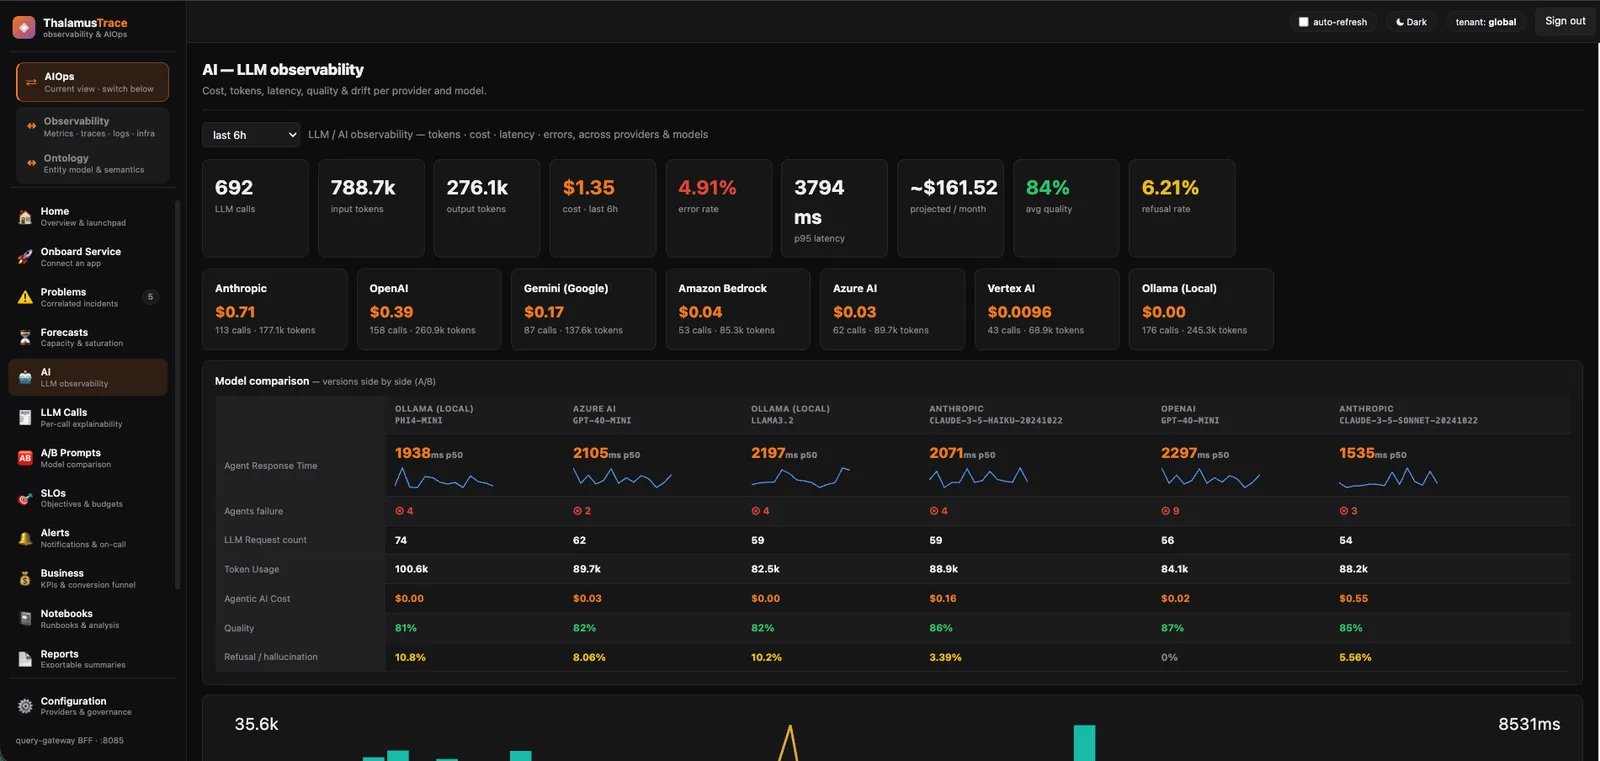Open the Vertex AI provider card

(x=1047, y=309)
